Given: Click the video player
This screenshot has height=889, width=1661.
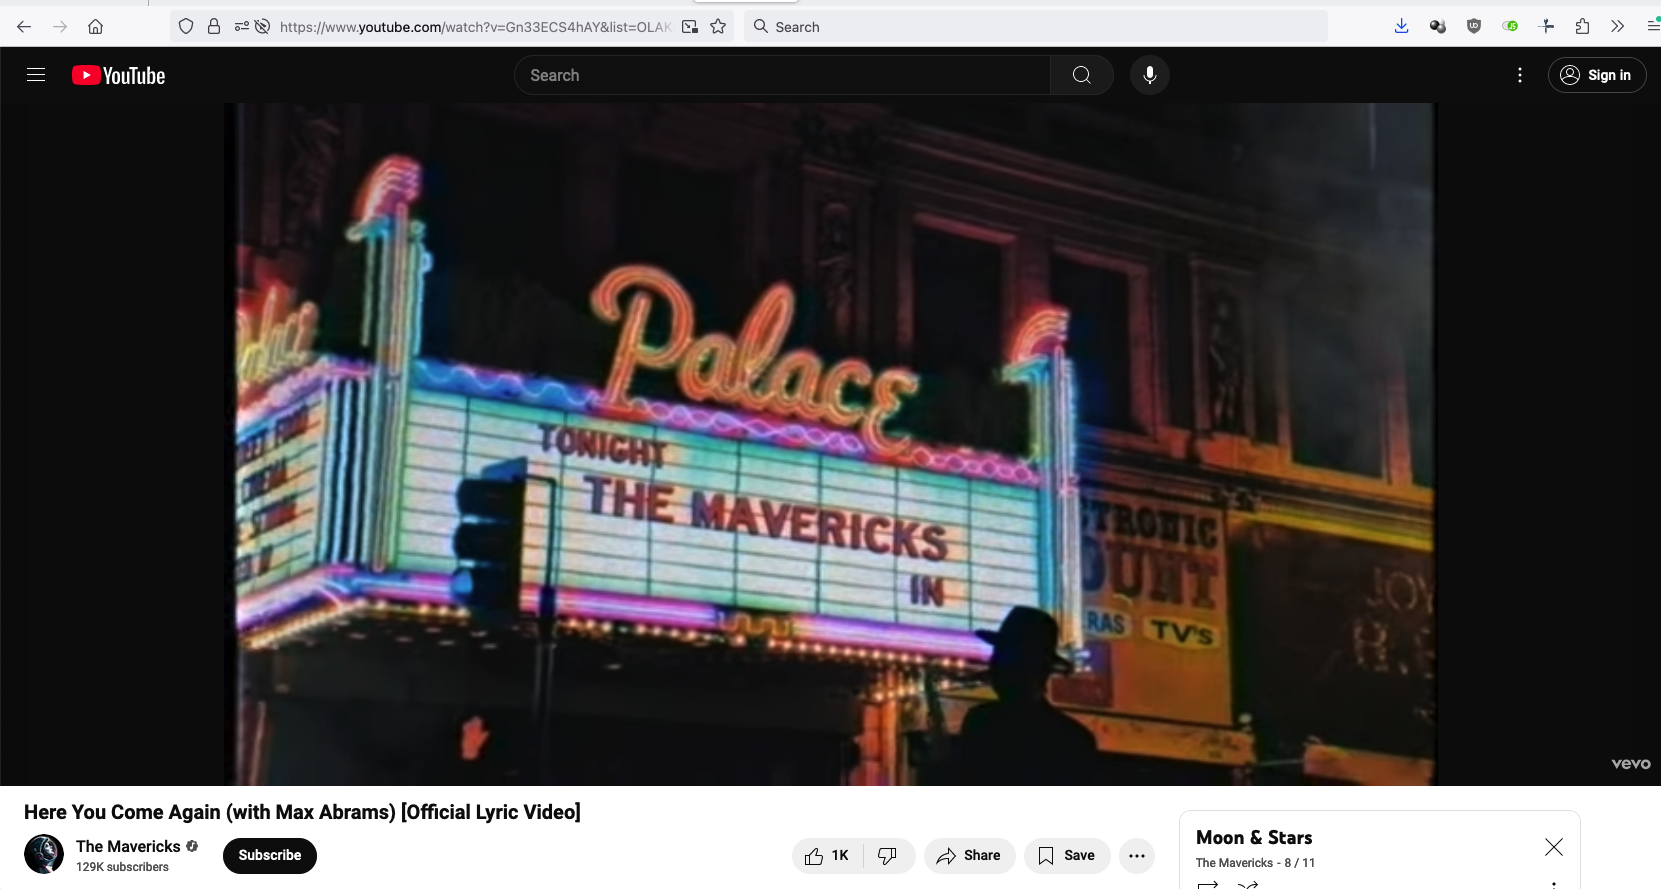Looking at the screenshot, I should (830, 444).
